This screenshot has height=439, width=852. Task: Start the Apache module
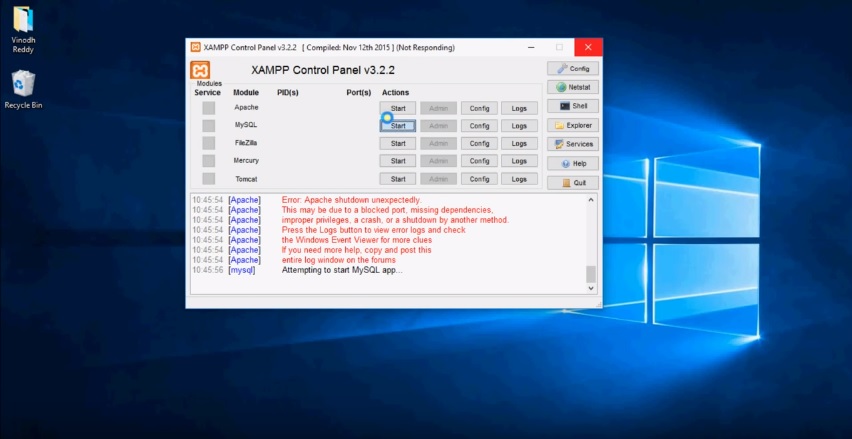point(398,108)
